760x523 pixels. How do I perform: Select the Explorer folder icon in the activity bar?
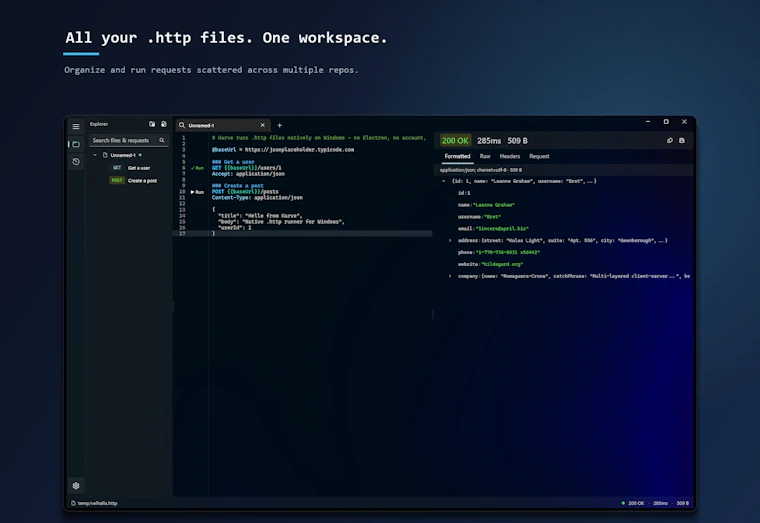[x=76, y=144]
